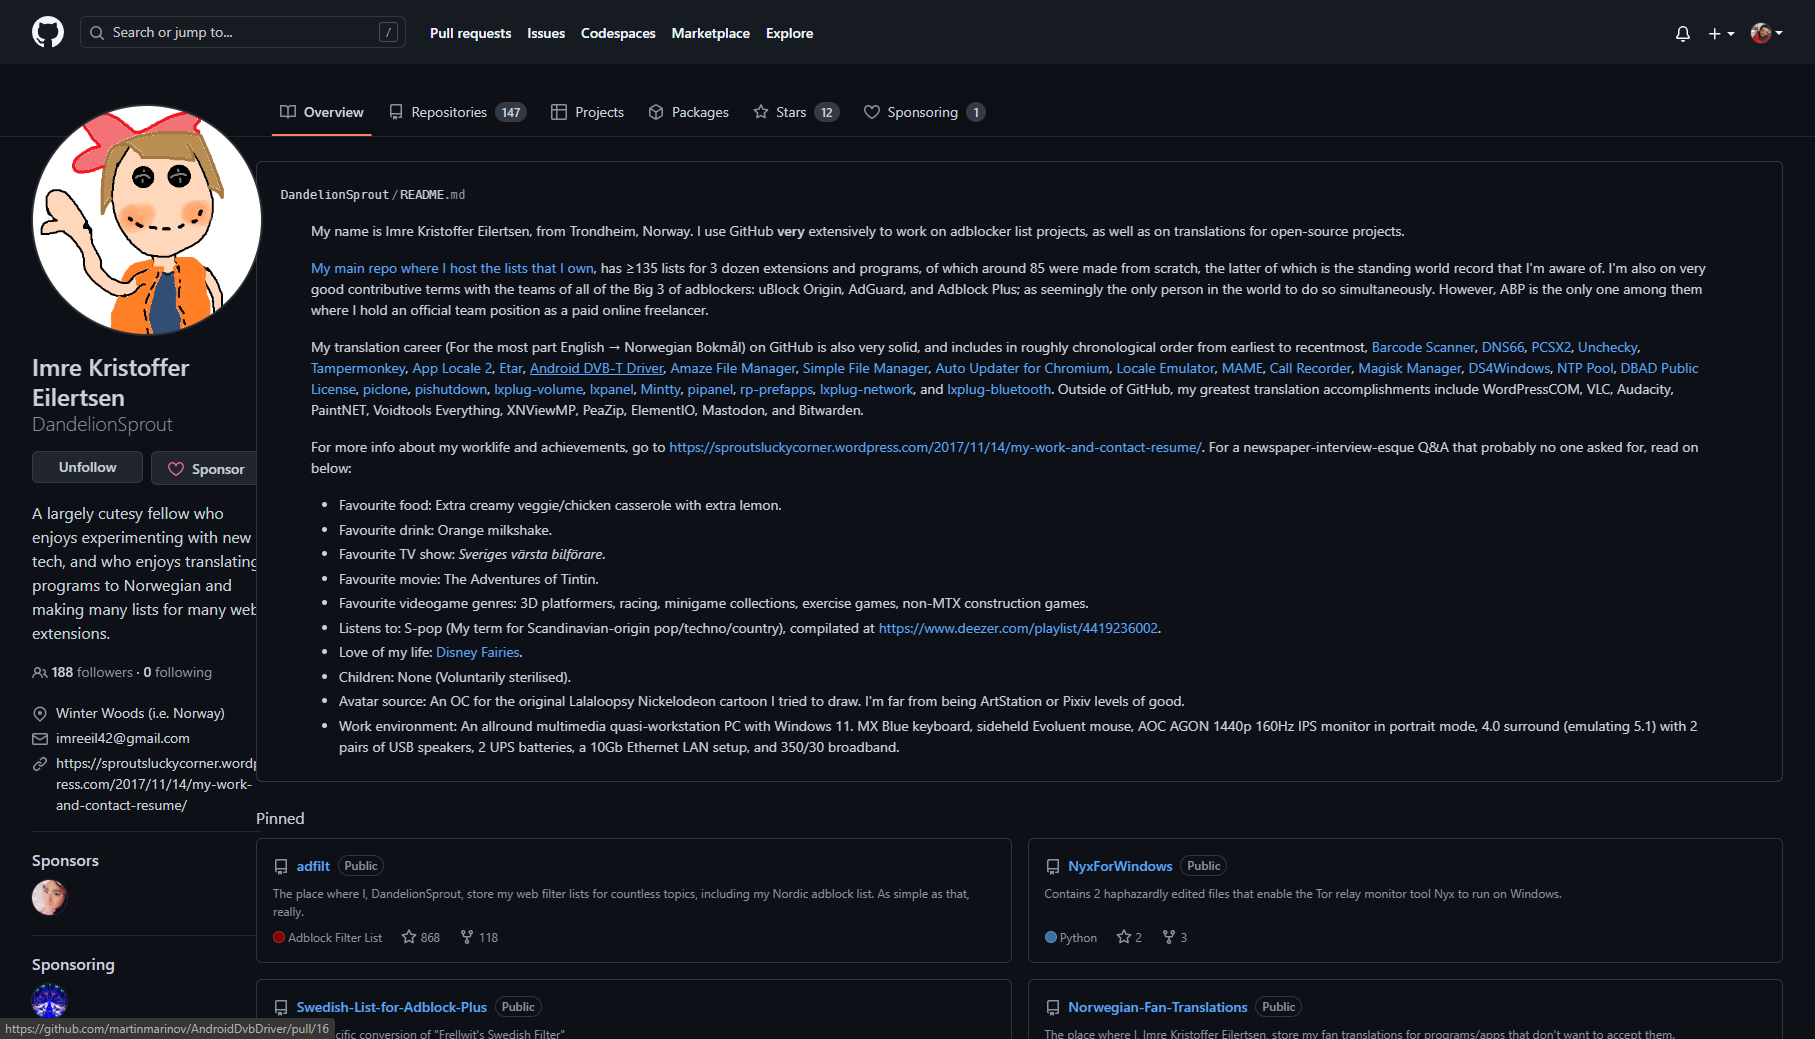Image resolution: width=1815 pixels, height=1039 pixels.
Task: Click the repository icon beside adfilt
Action: click(x=281, y=866)
